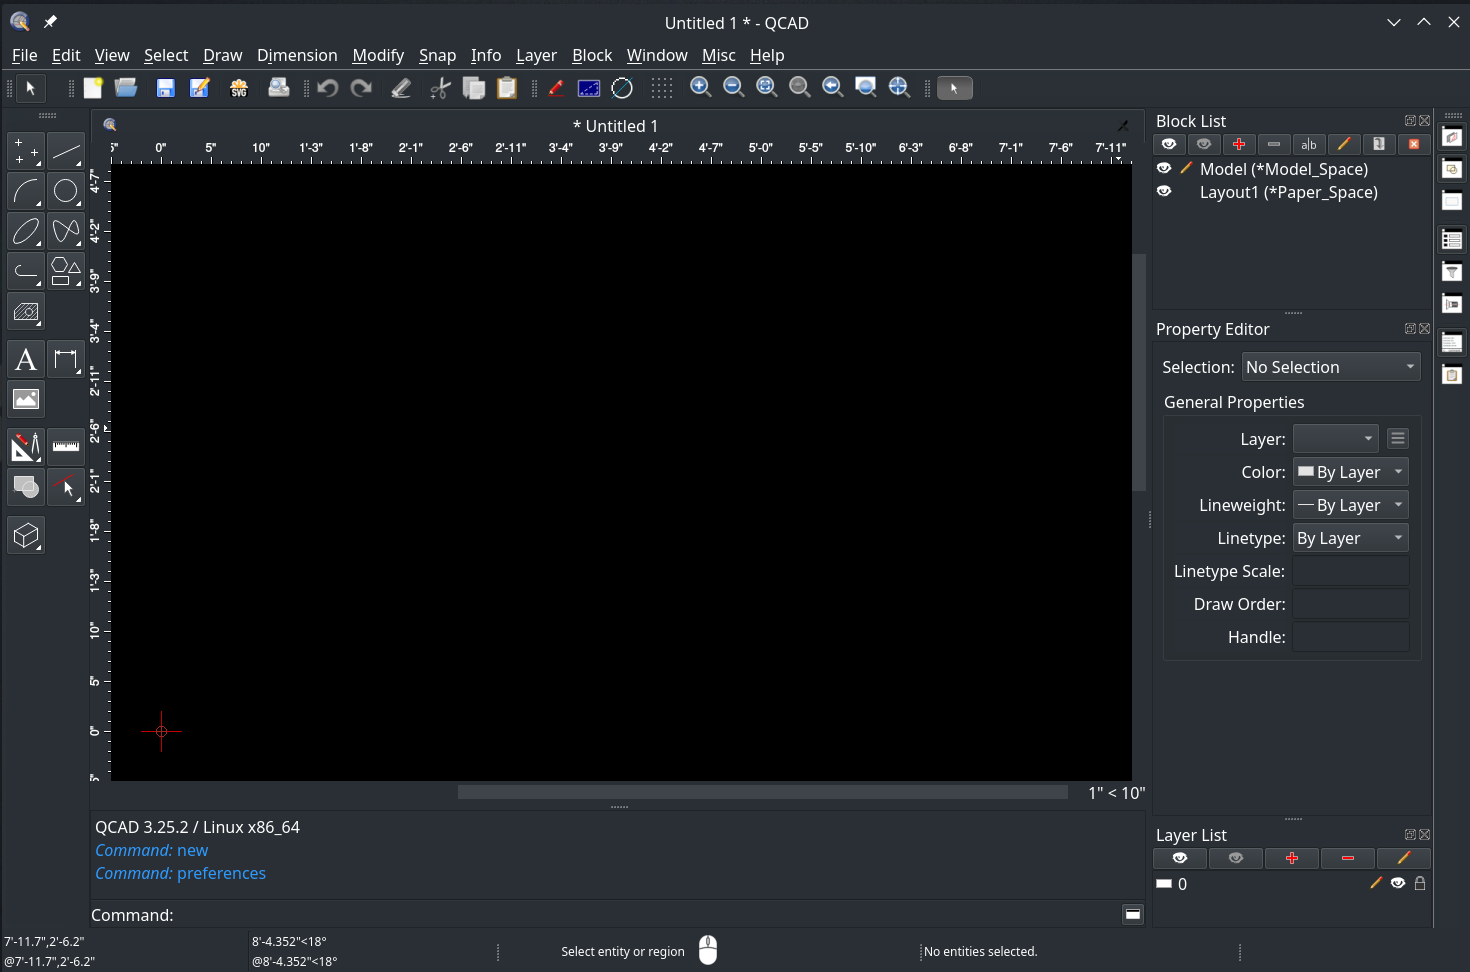Remove layer with minus button

tap(1348, 858)
